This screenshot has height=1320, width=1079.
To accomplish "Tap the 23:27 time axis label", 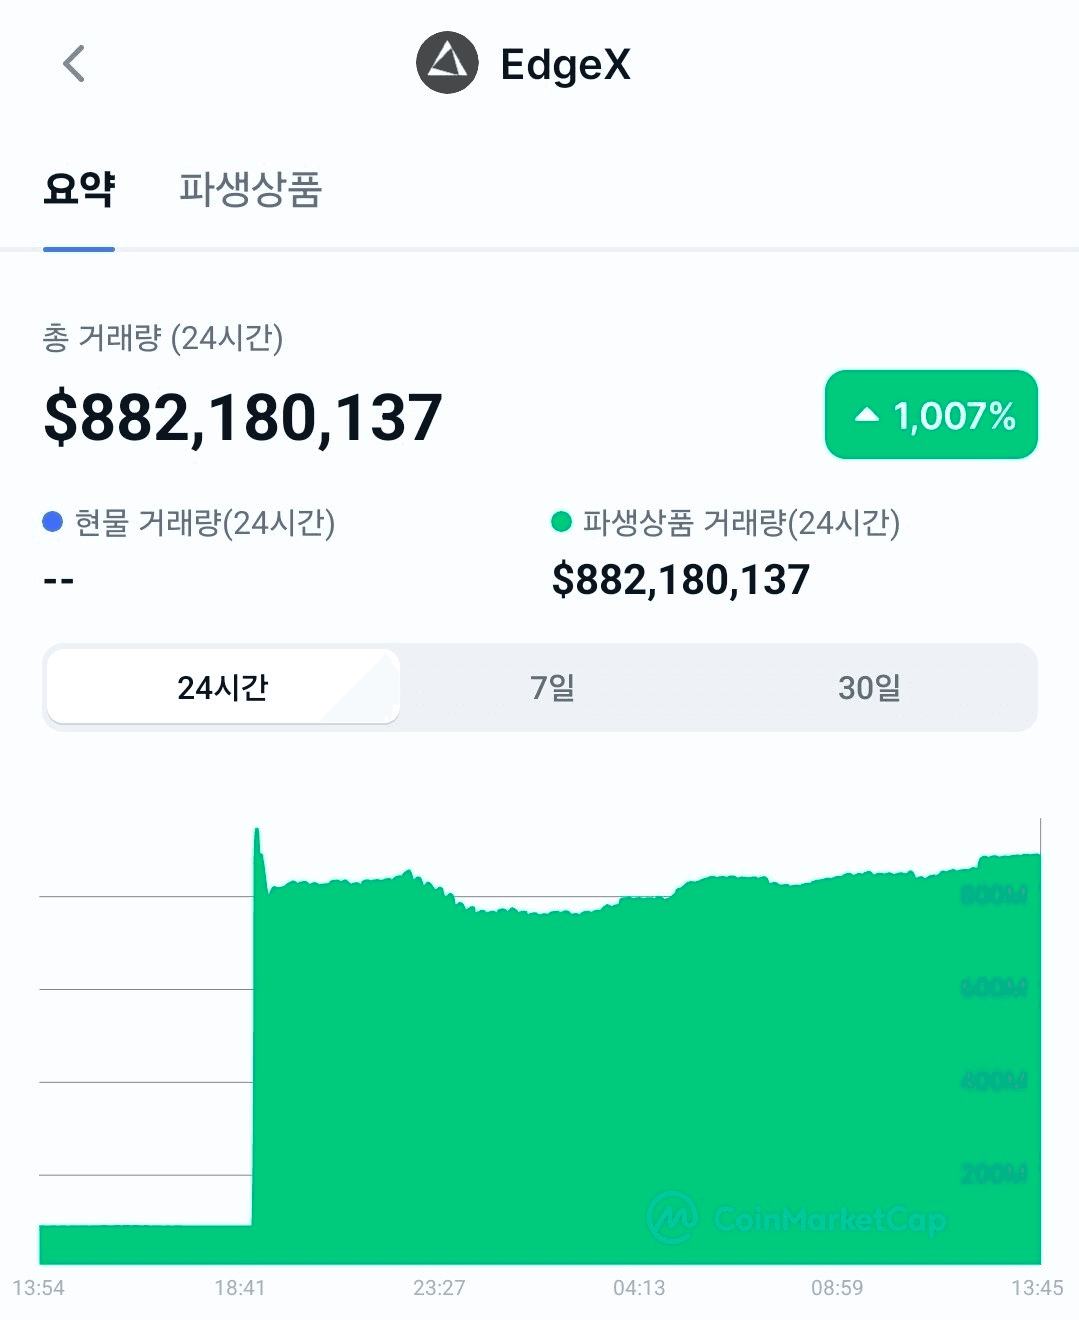I will pos(439,1288).
